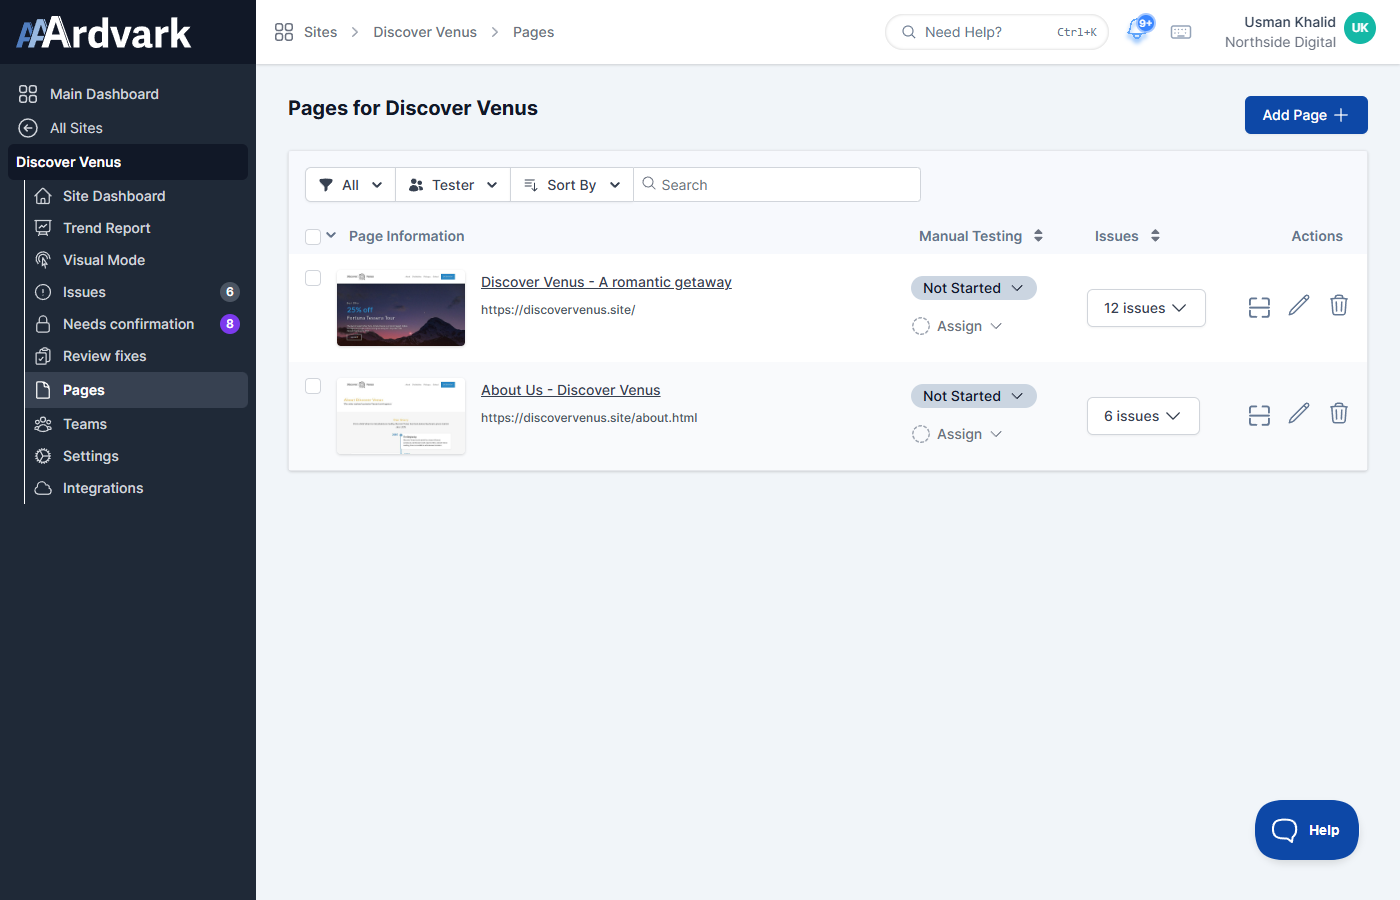Viewport: 1400px width, 900px height.
Task: Check the About Us row checkbox
Action: pyautogui.click(x=313, y=386)
